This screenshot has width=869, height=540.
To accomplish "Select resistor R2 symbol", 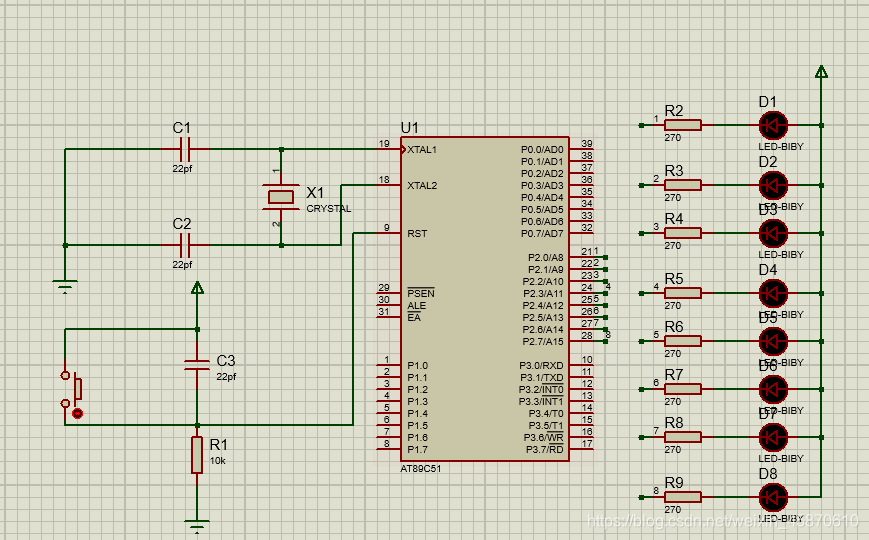I will 683,125.
